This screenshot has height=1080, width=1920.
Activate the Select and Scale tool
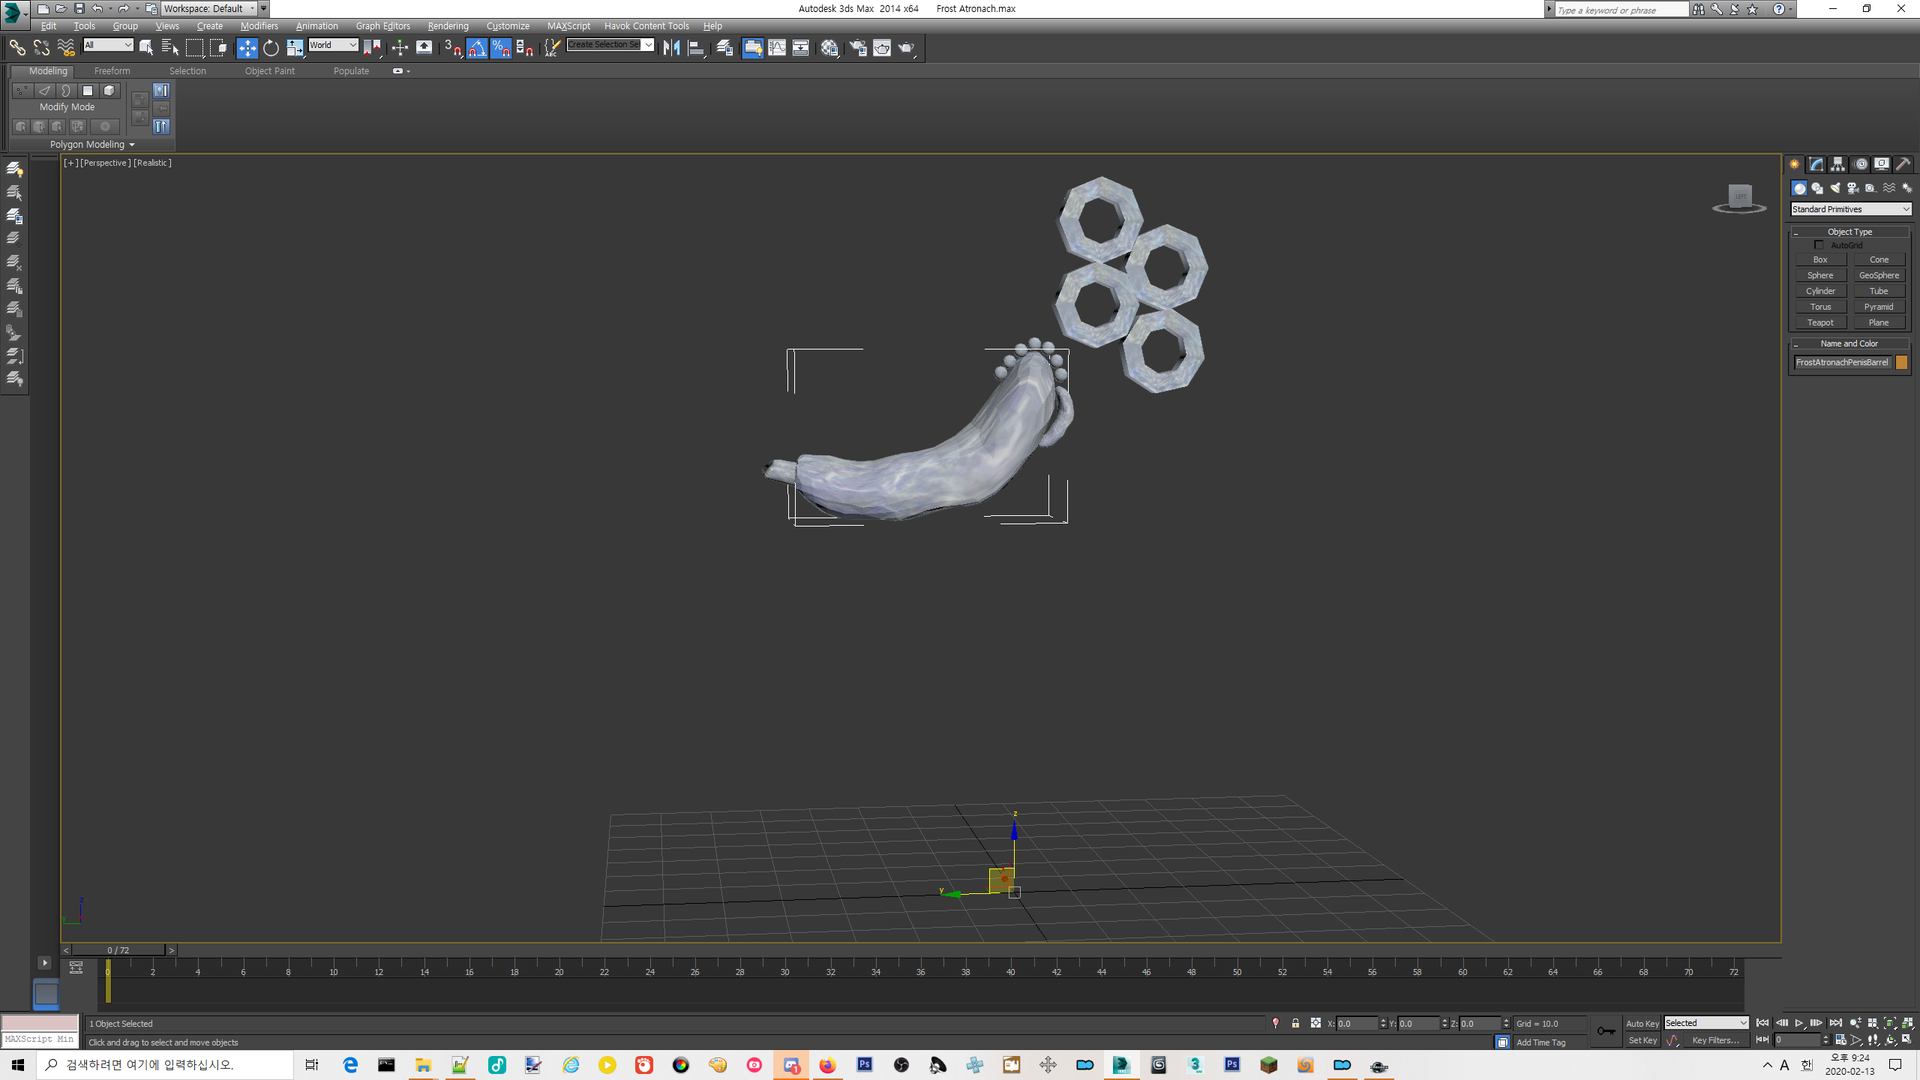point(295,47)
